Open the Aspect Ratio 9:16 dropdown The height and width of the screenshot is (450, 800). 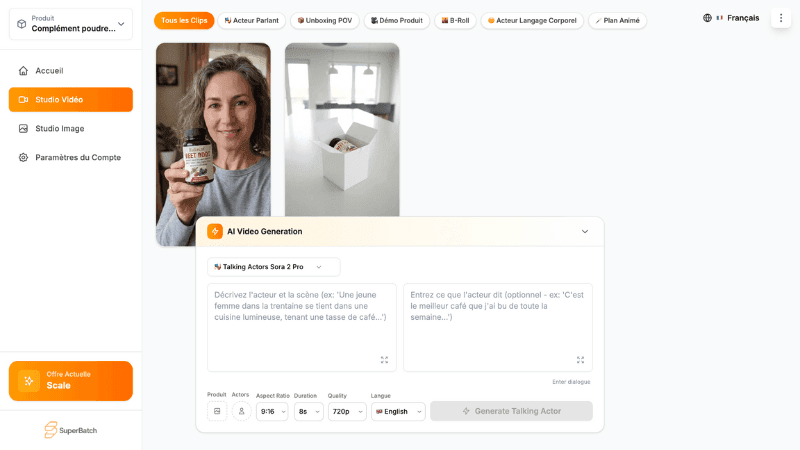272,411
